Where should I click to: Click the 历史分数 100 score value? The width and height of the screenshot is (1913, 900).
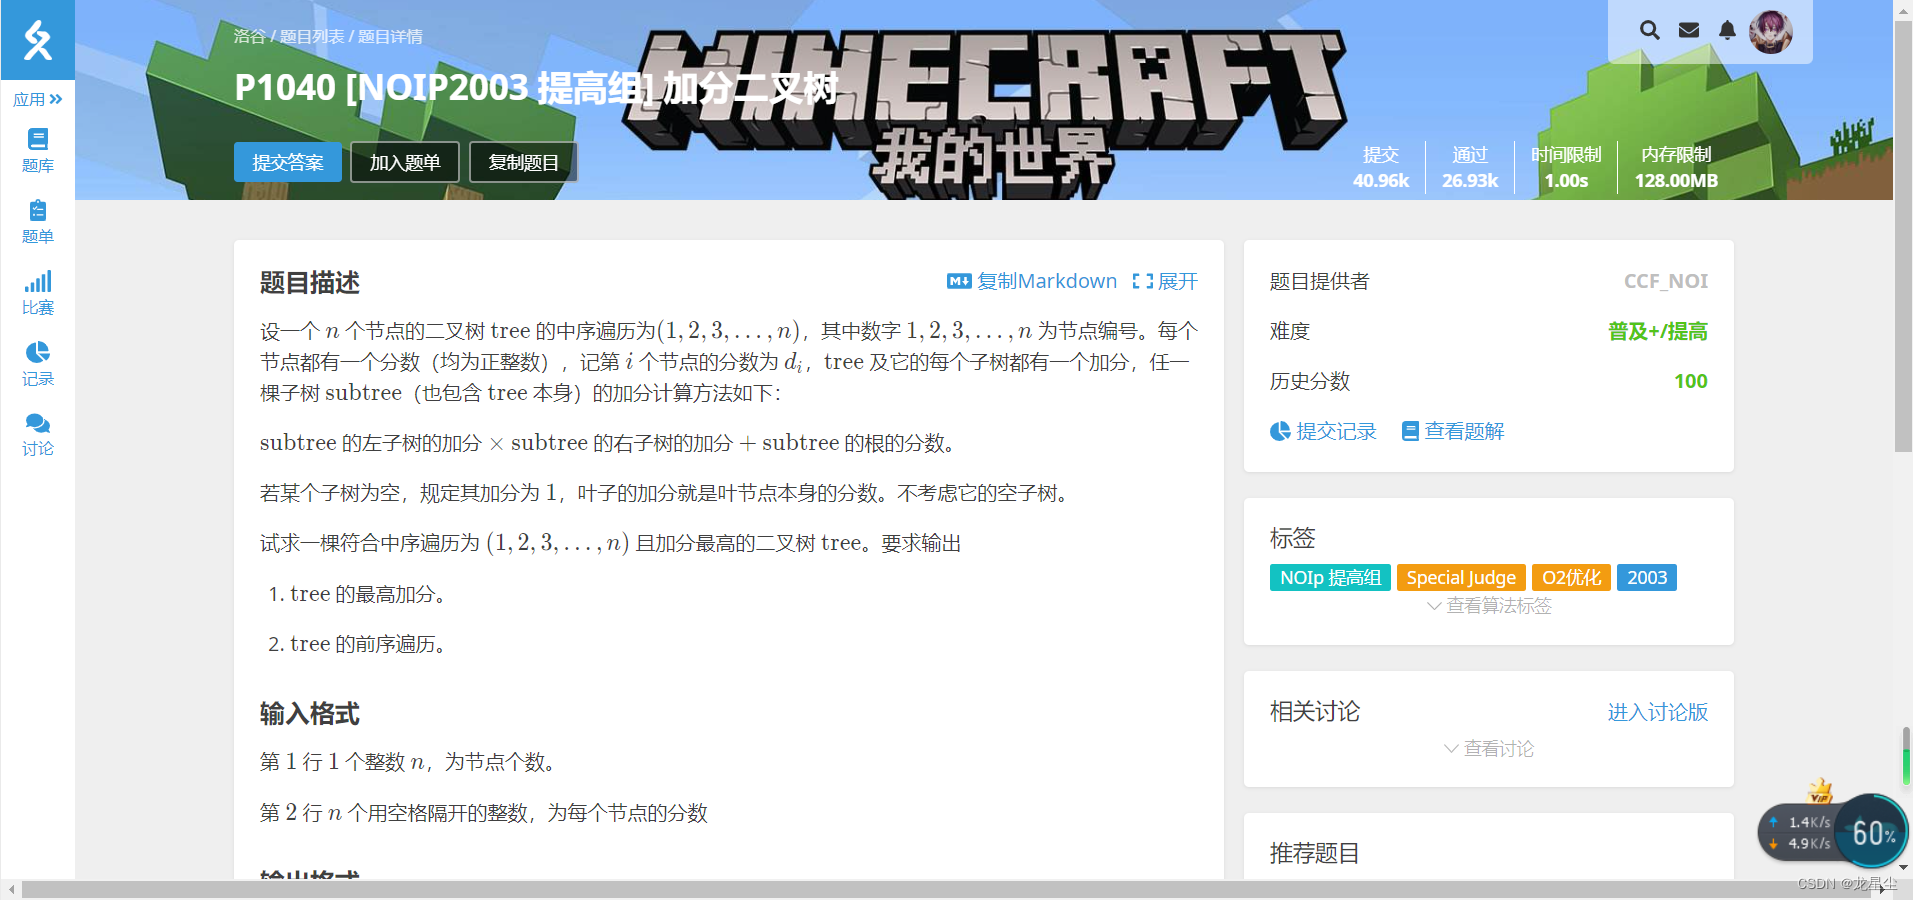click(x=1691, y=381)
